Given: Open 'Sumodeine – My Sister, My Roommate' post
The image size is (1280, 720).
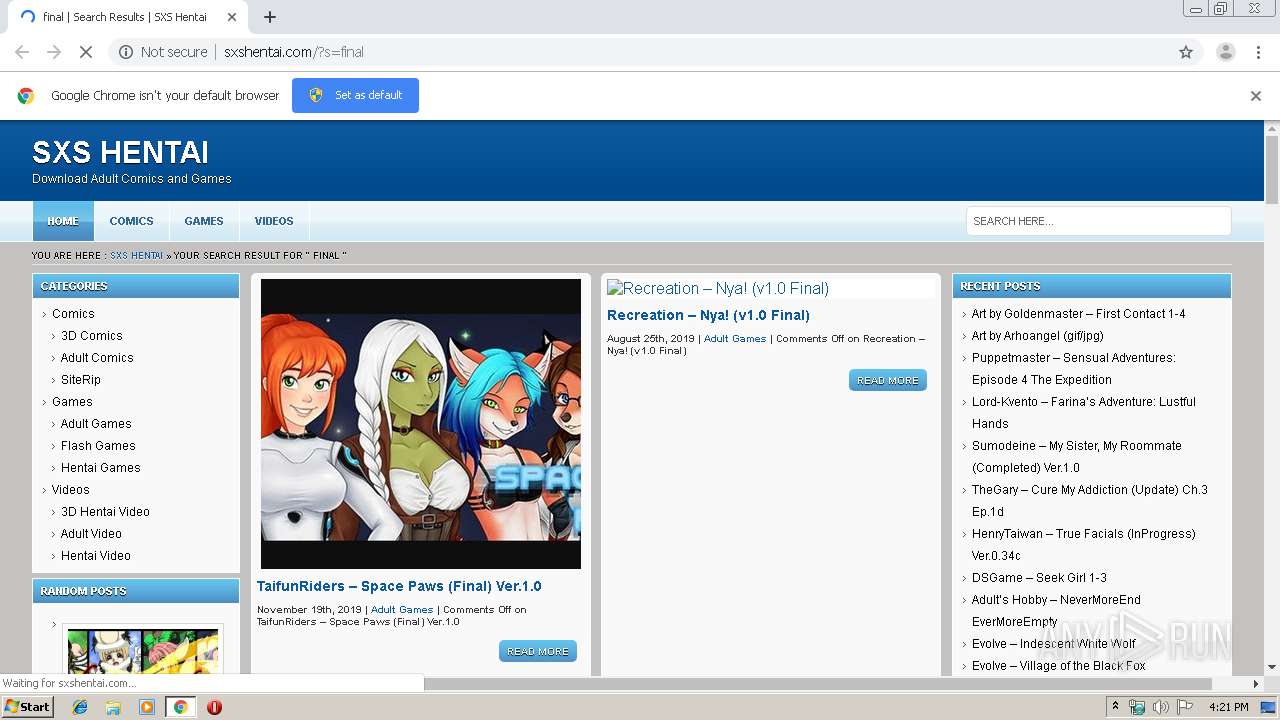Looking at the screenshot, I should click(x=1077, y=457).
